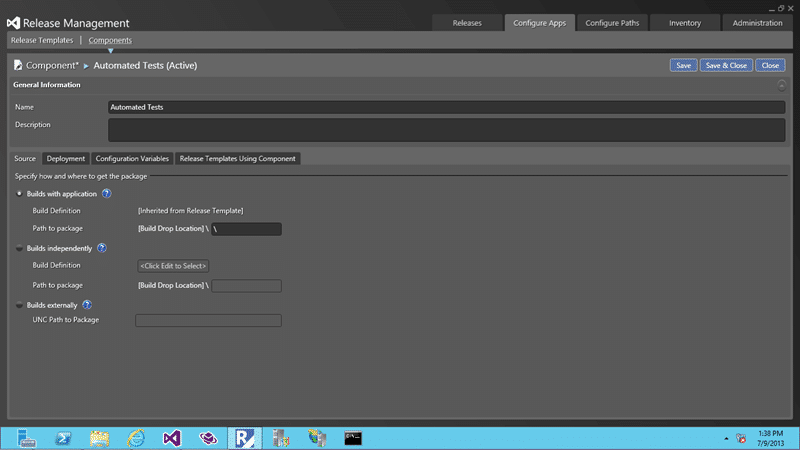
Task: Open the Command Prompt from taskbar
Action: pos(353,438)
